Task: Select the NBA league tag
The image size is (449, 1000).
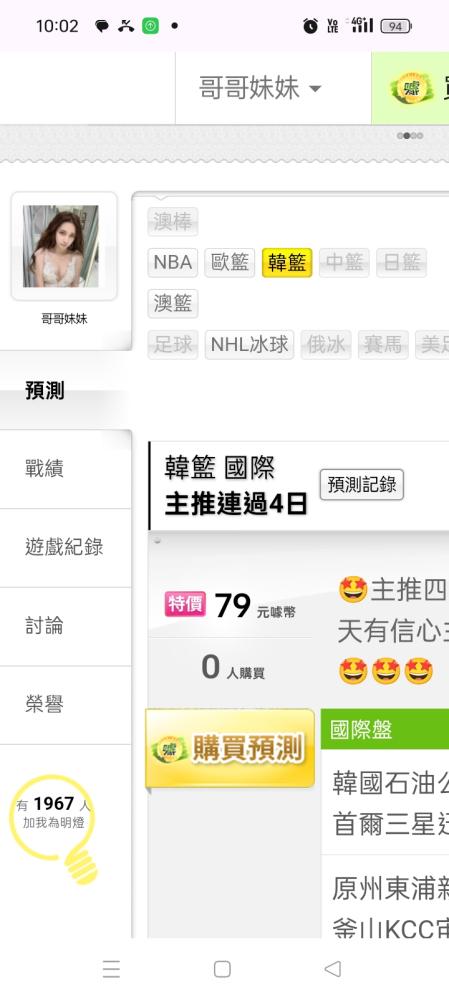Action: tap(173, 263)
